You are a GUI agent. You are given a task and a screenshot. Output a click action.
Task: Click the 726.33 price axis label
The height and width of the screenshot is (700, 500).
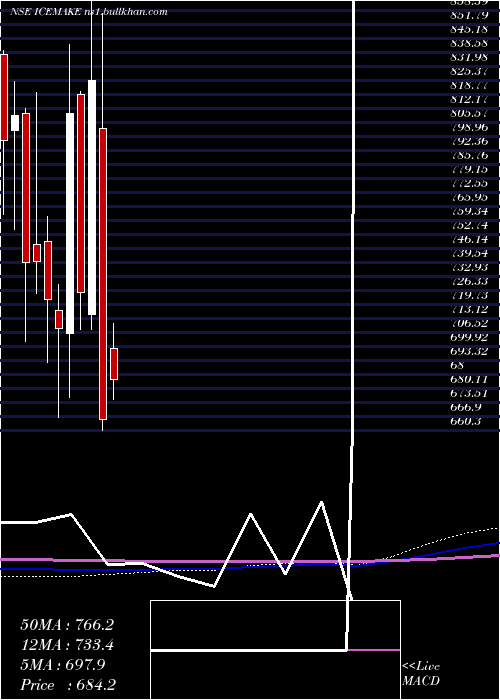click(469, 281)
